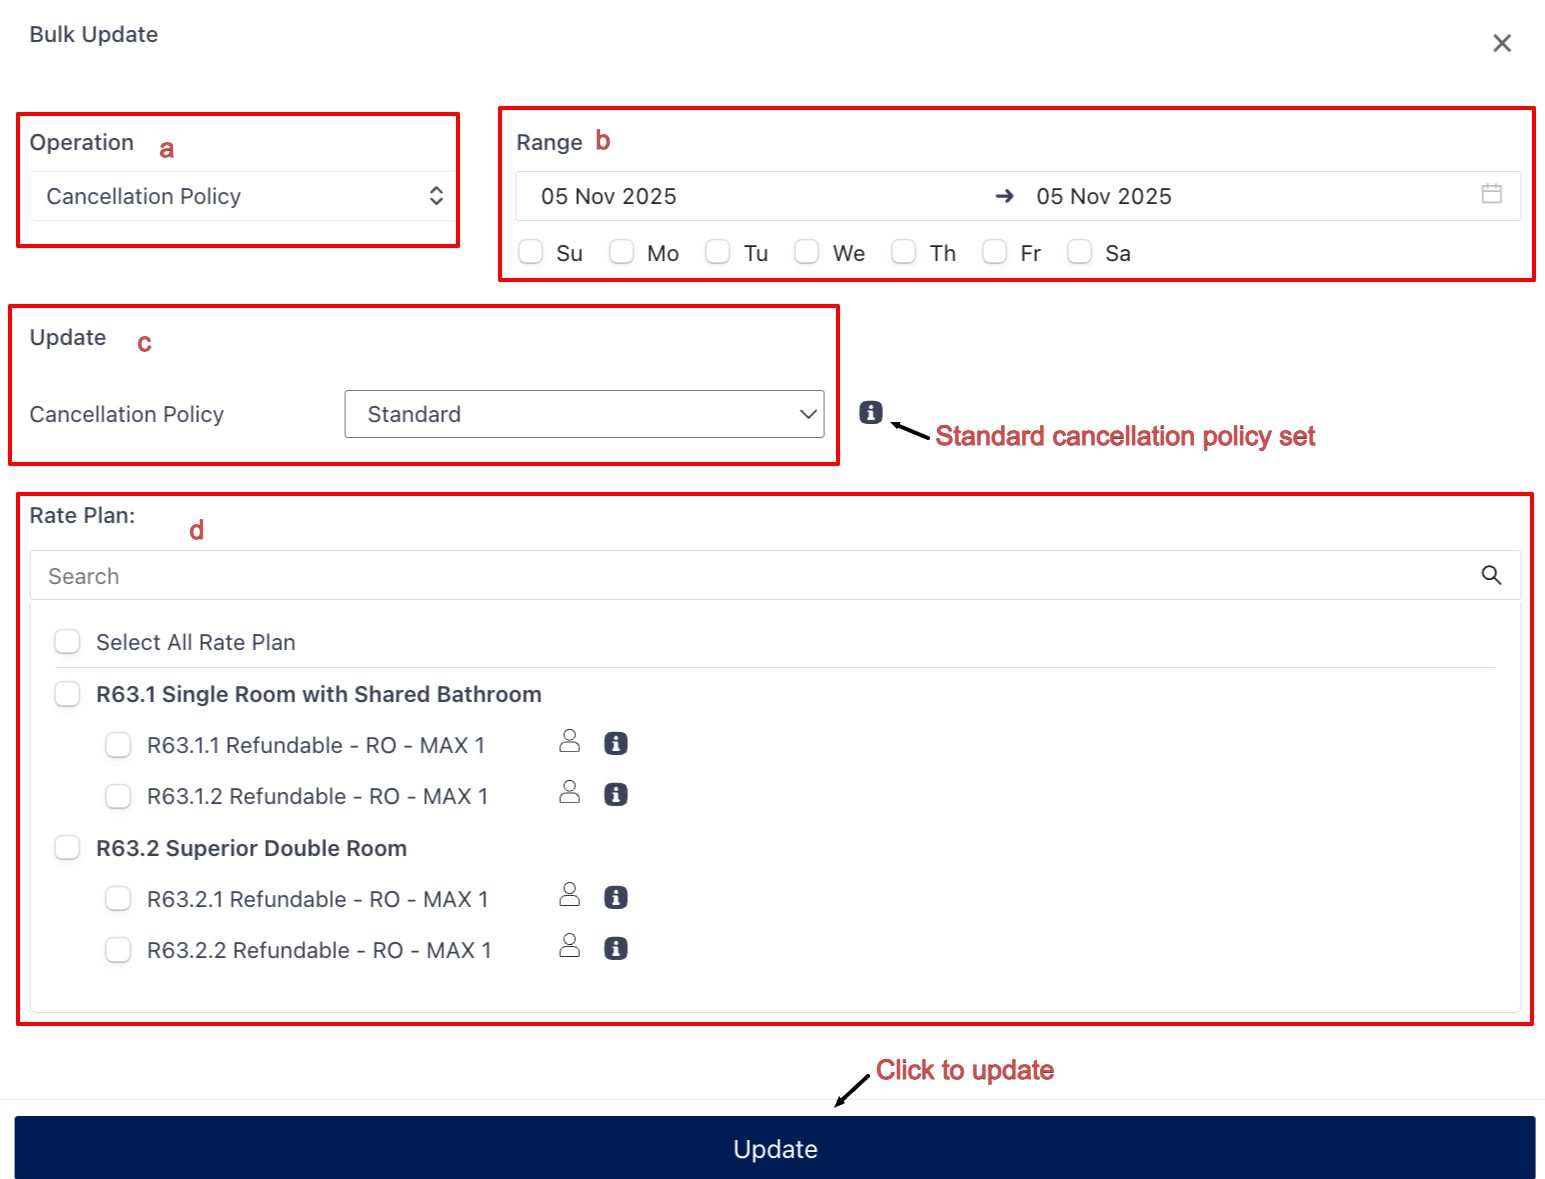Tick the Monday (Mo) weekday checkbox
The width and height of the screenshot is (1545, 1179).
point(621,252)
